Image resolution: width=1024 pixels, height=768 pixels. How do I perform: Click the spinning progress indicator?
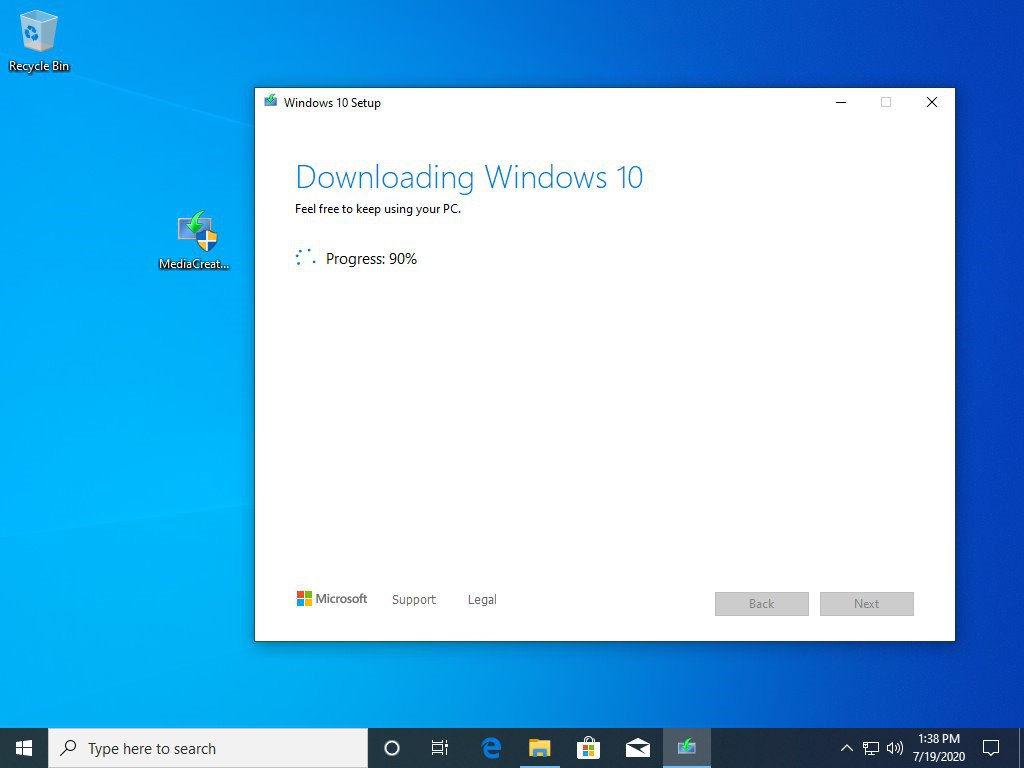(x=305, y=257)
